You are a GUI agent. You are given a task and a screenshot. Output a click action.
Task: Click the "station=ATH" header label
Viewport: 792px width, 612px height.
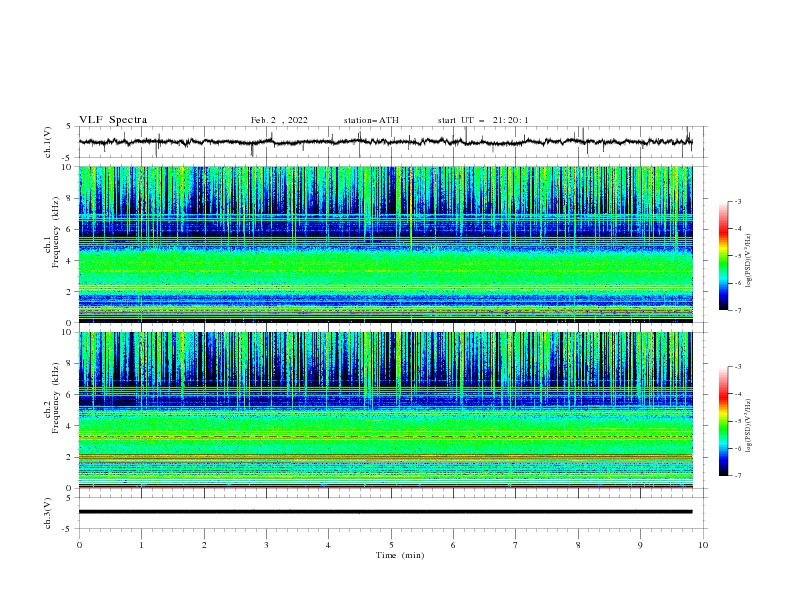pyautogui.click(x=371, y=120)
